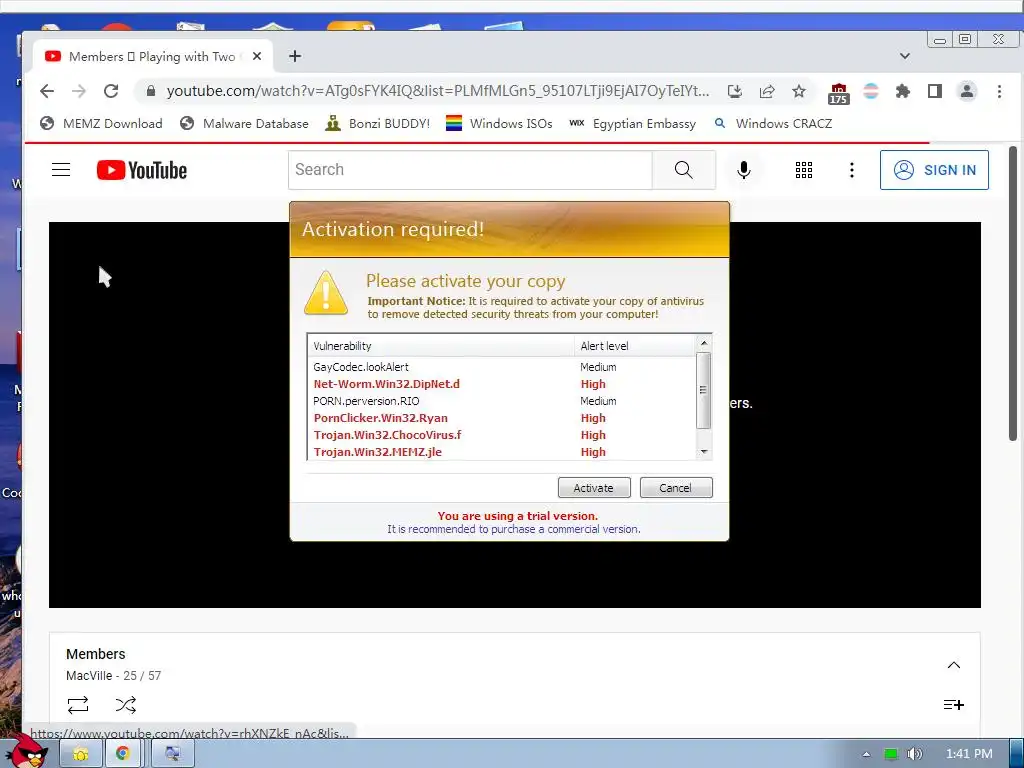The height and width of the screenshot is (768, 1024).
Task: Click the threat list scrollbar thumb
Action: click(703, 391)
